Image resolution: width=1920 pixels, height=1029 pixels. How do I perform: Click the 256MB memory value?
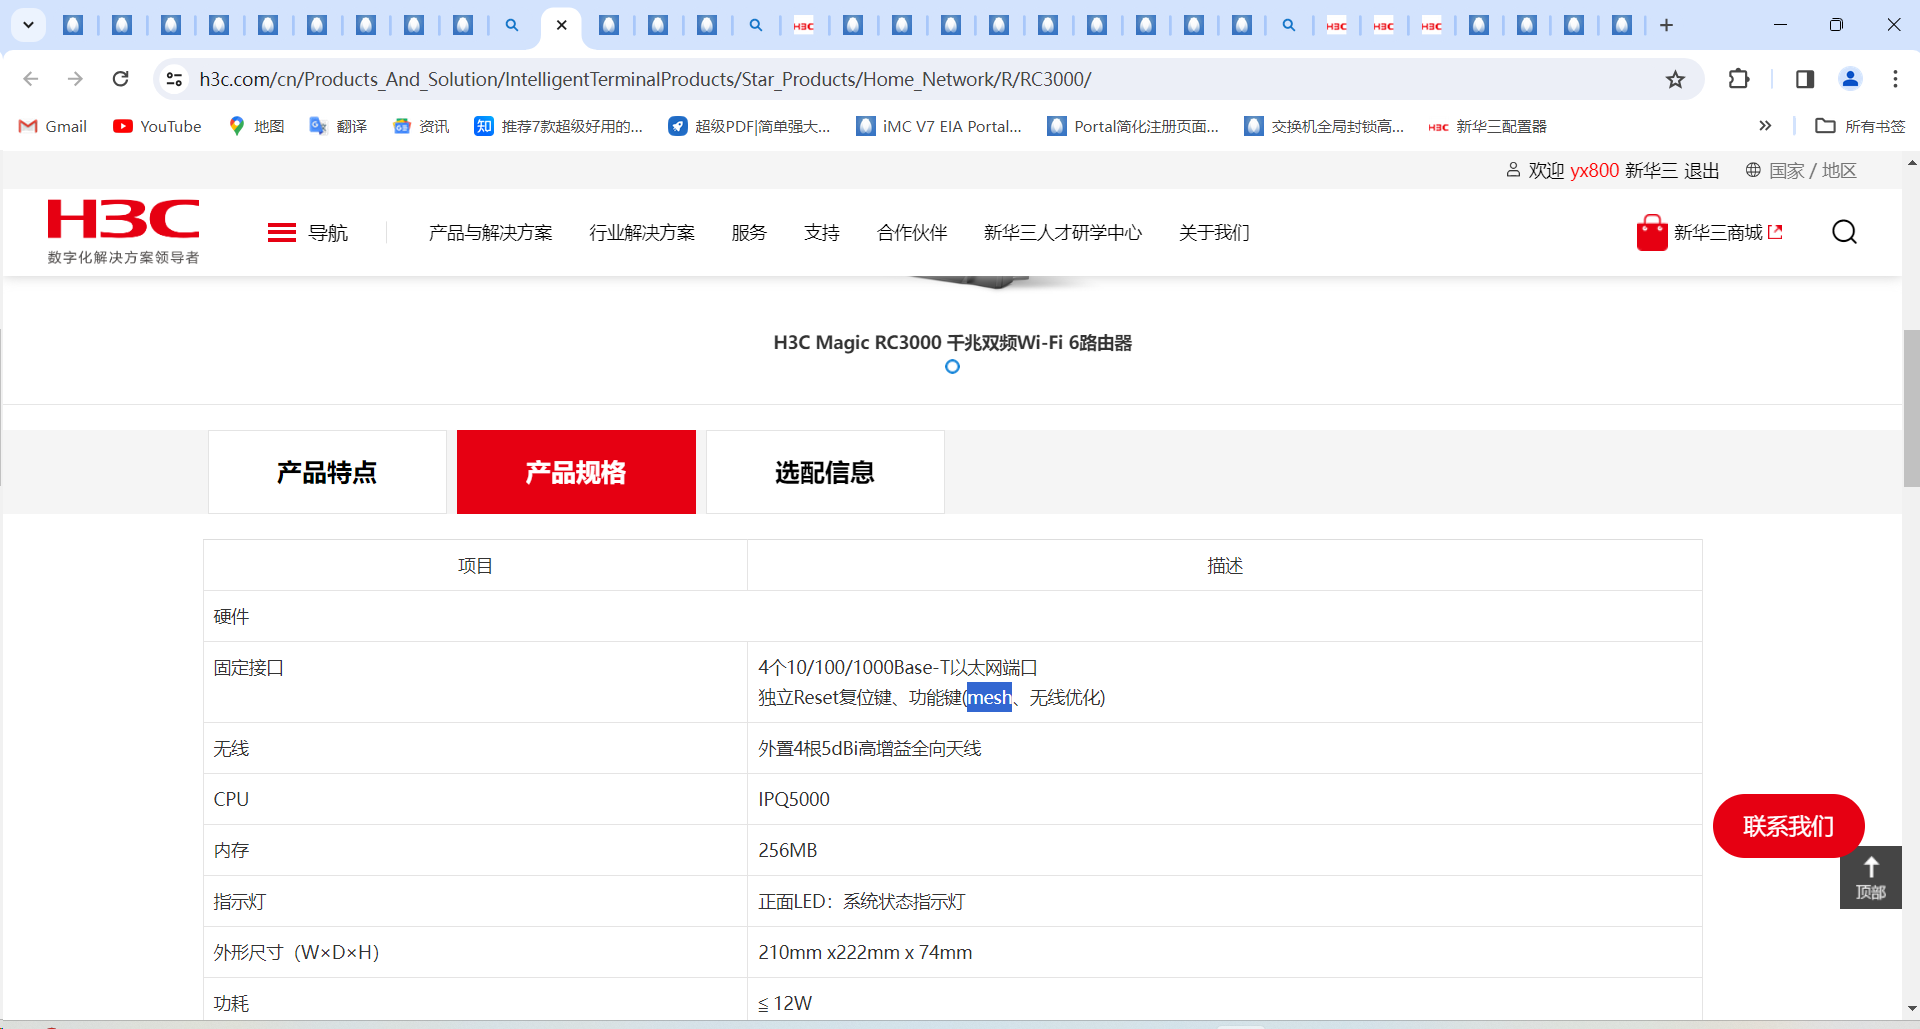coord(788,850)
